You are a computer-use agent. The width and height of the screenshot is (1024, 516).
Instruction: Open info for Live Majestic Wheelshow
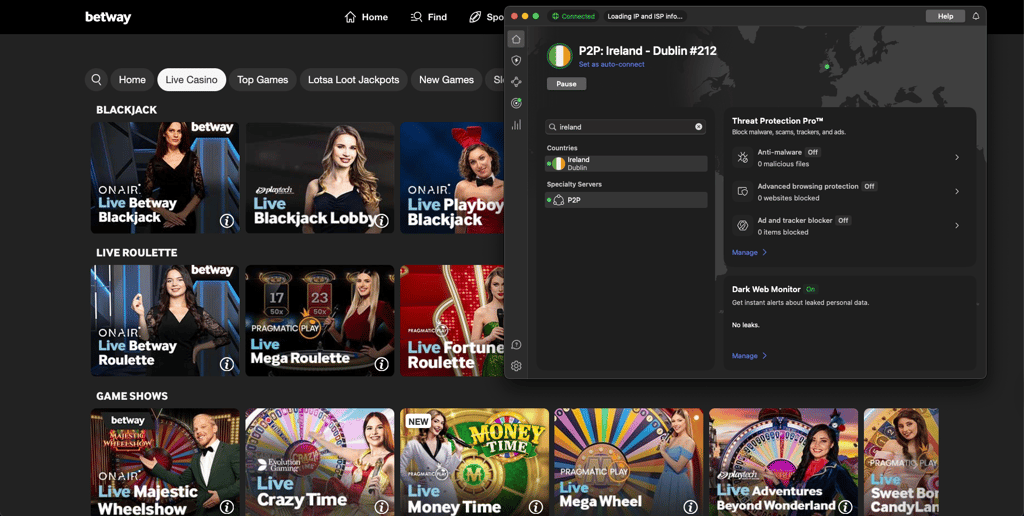(x=227, y=507)
